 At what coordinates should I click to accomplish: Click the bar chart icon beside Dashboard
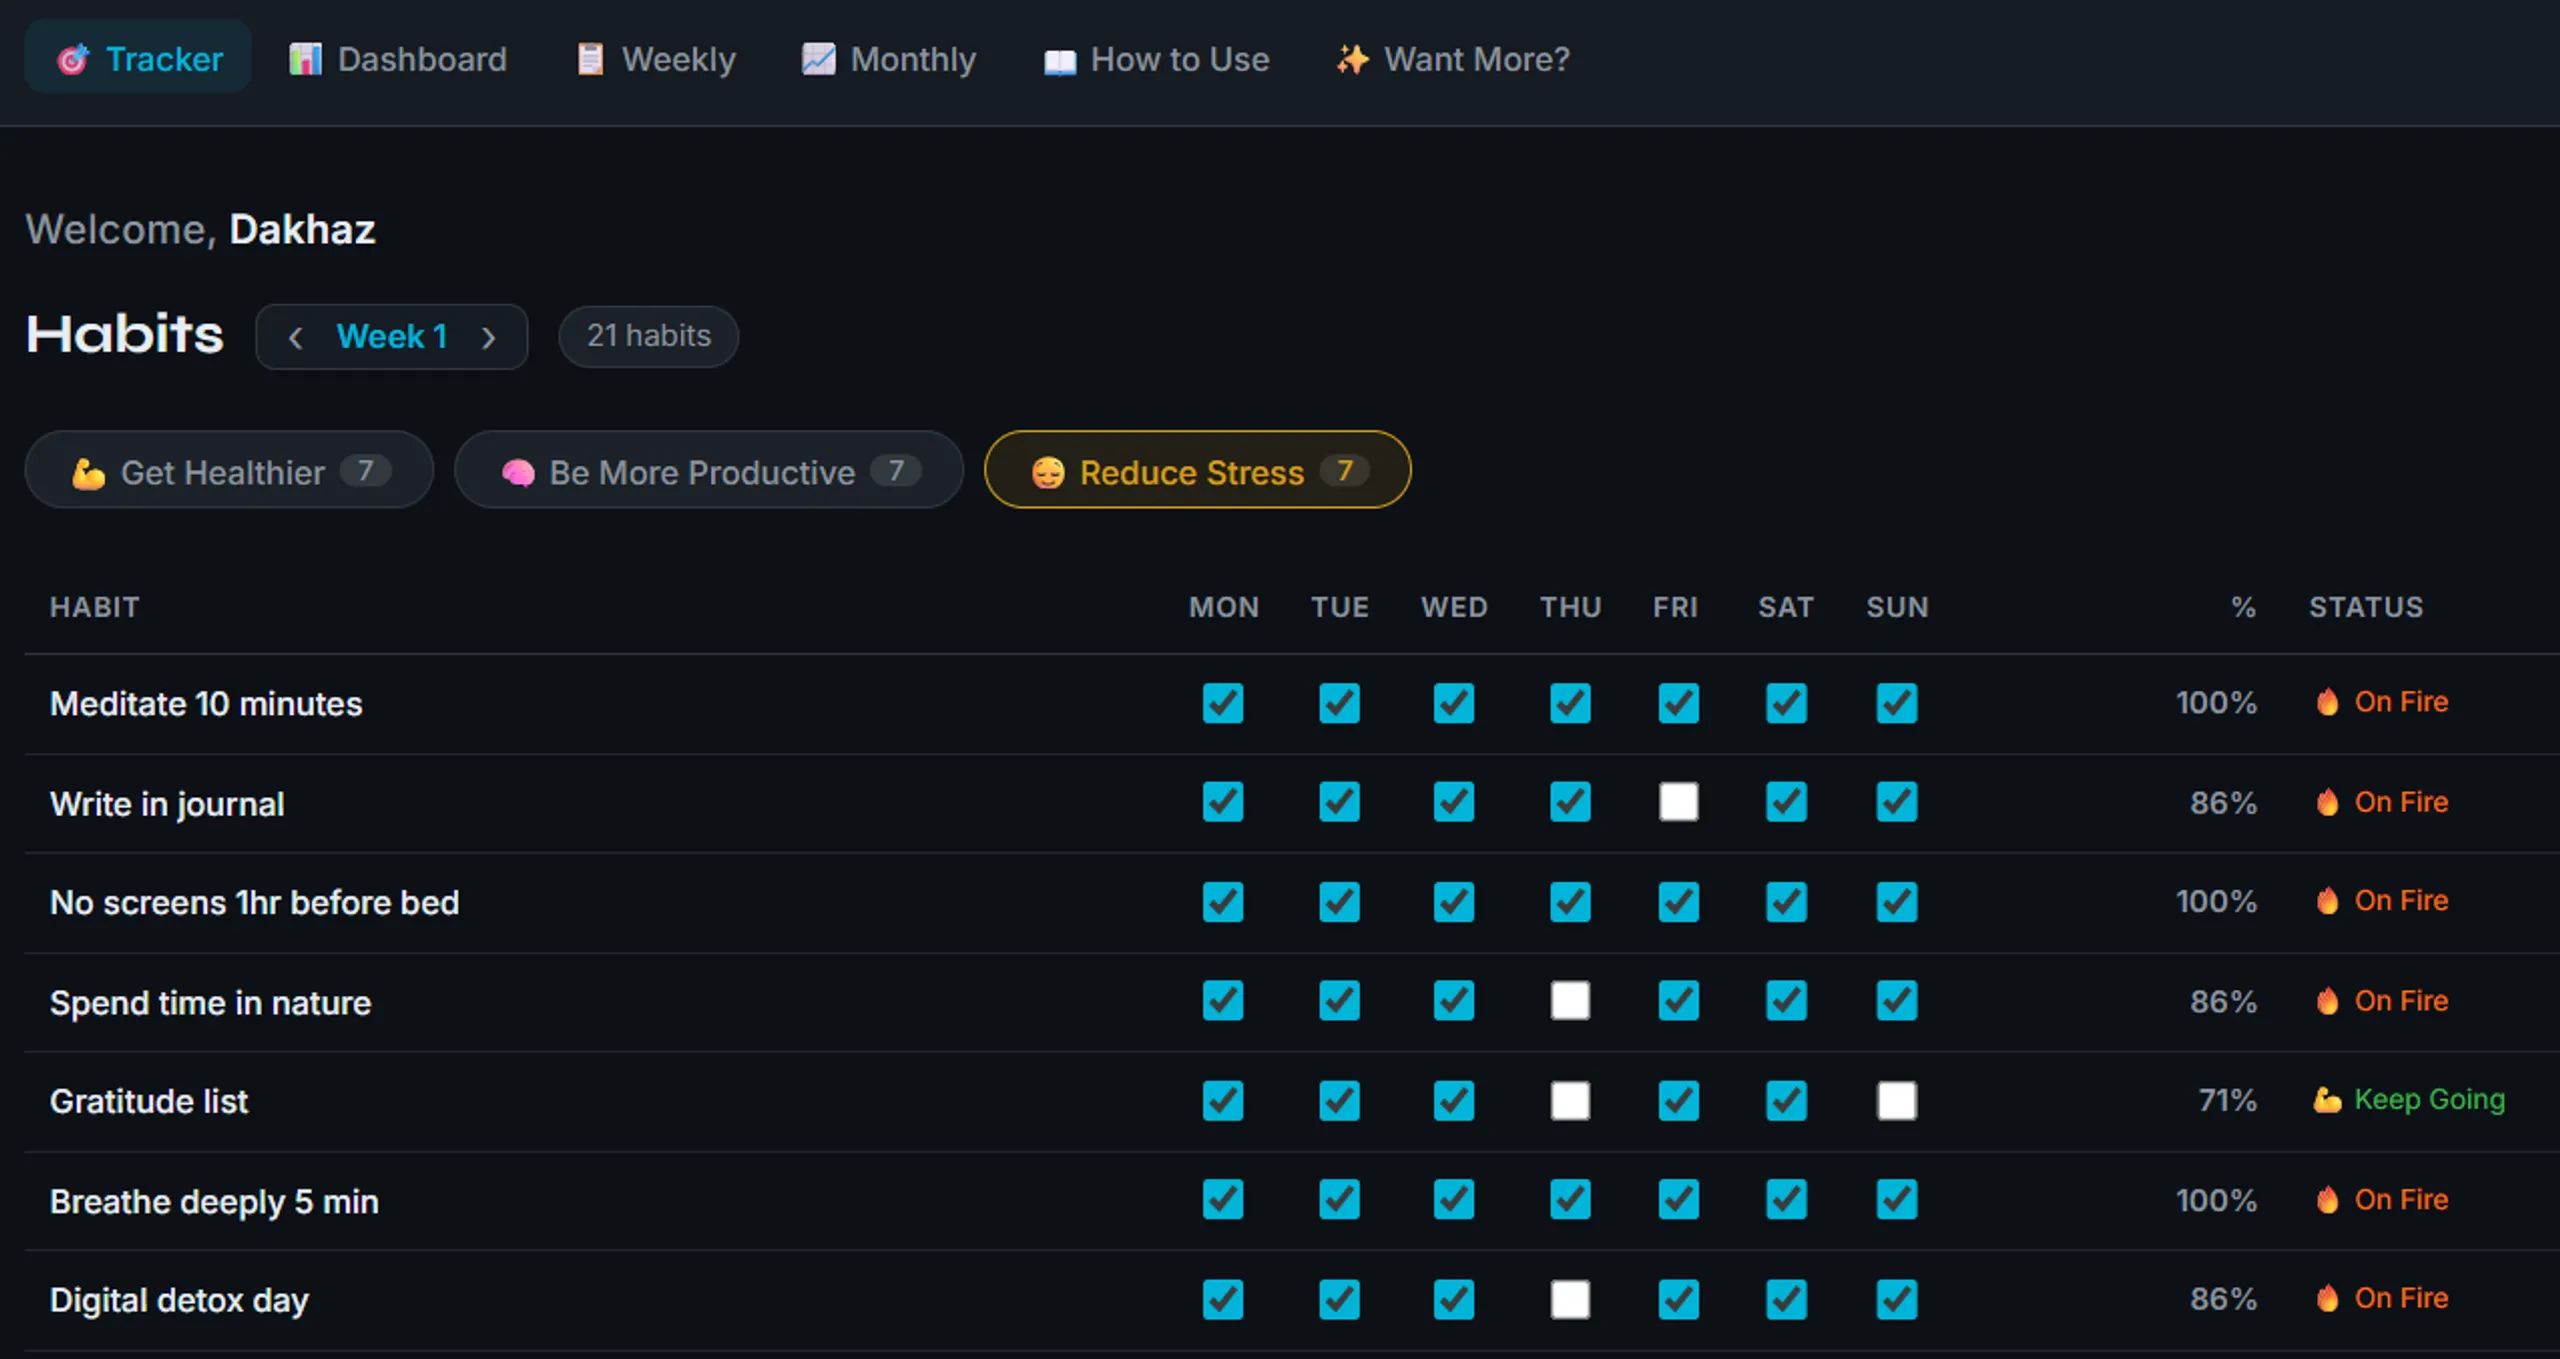point(305,59)
